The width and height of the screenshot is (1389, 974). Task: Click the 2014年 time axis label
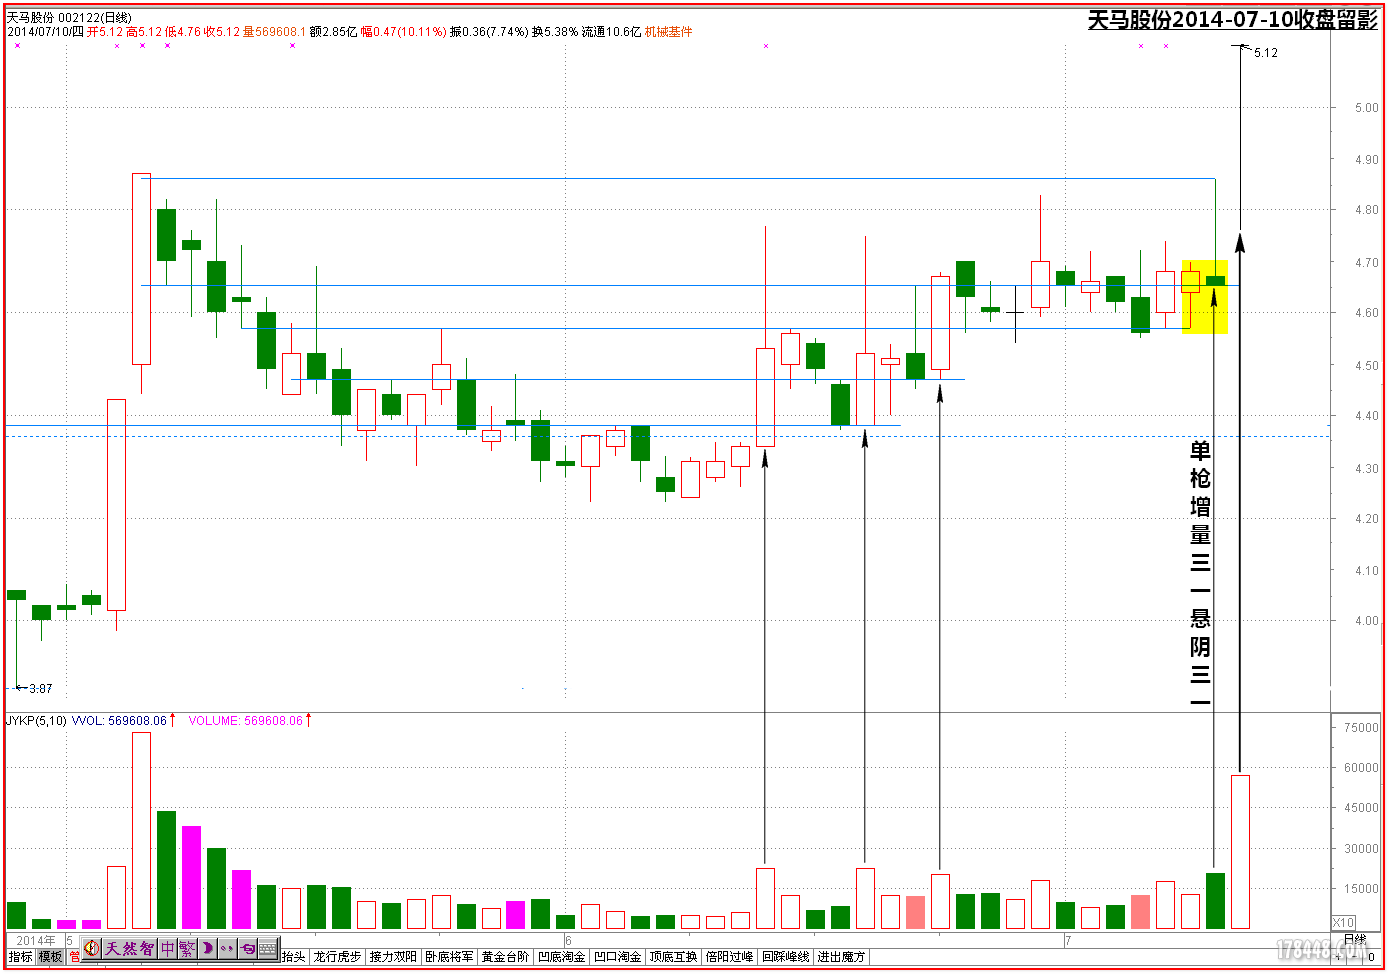[36, 940]
